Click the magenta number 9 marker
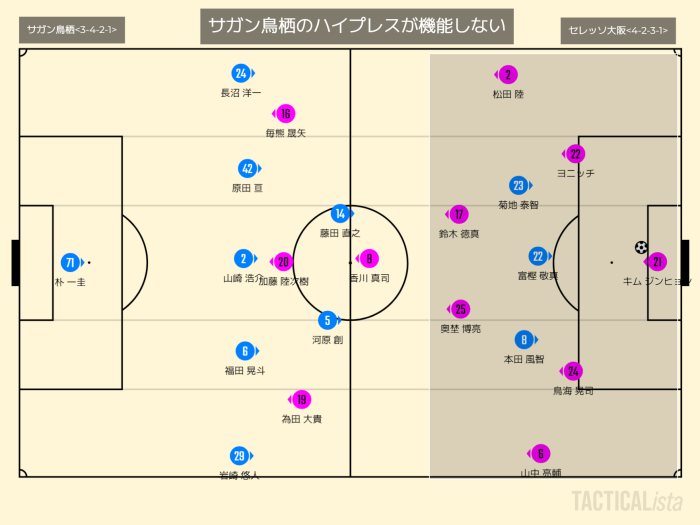The width and height of the screenshot is (700, 525). (369, 258)
